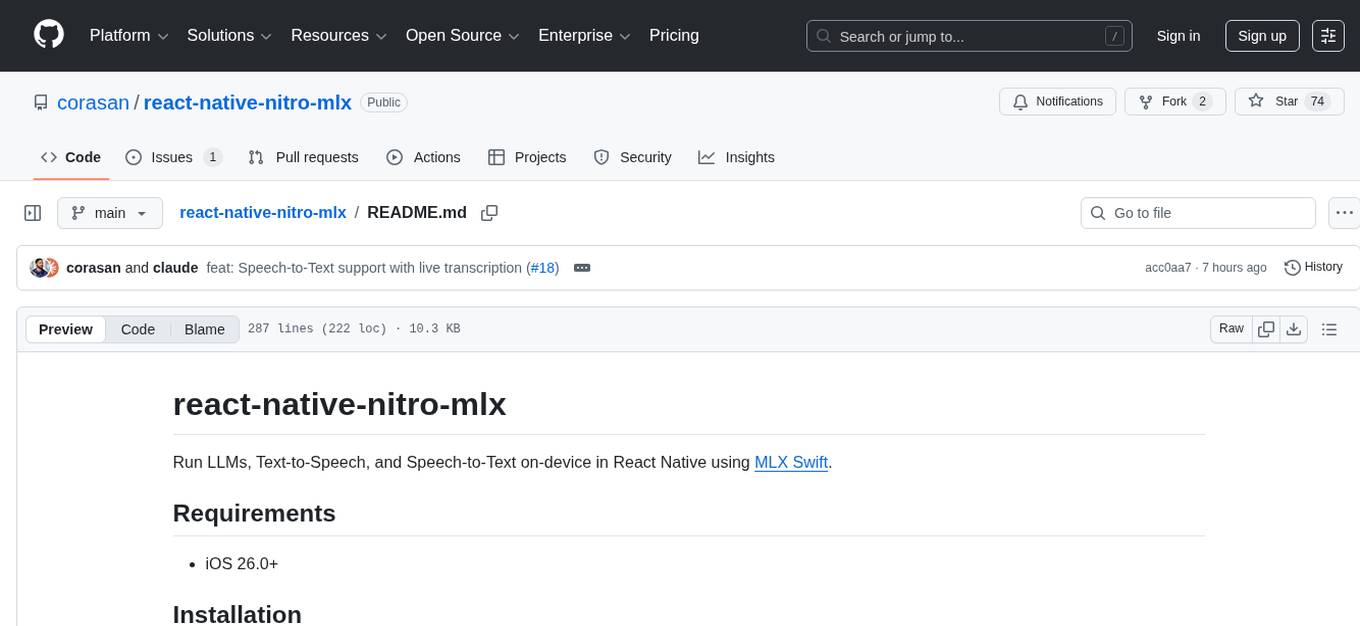This screenshot has width=1360, height=626.
Task: Switch to the Blame tab
Action: coord(204,329)
